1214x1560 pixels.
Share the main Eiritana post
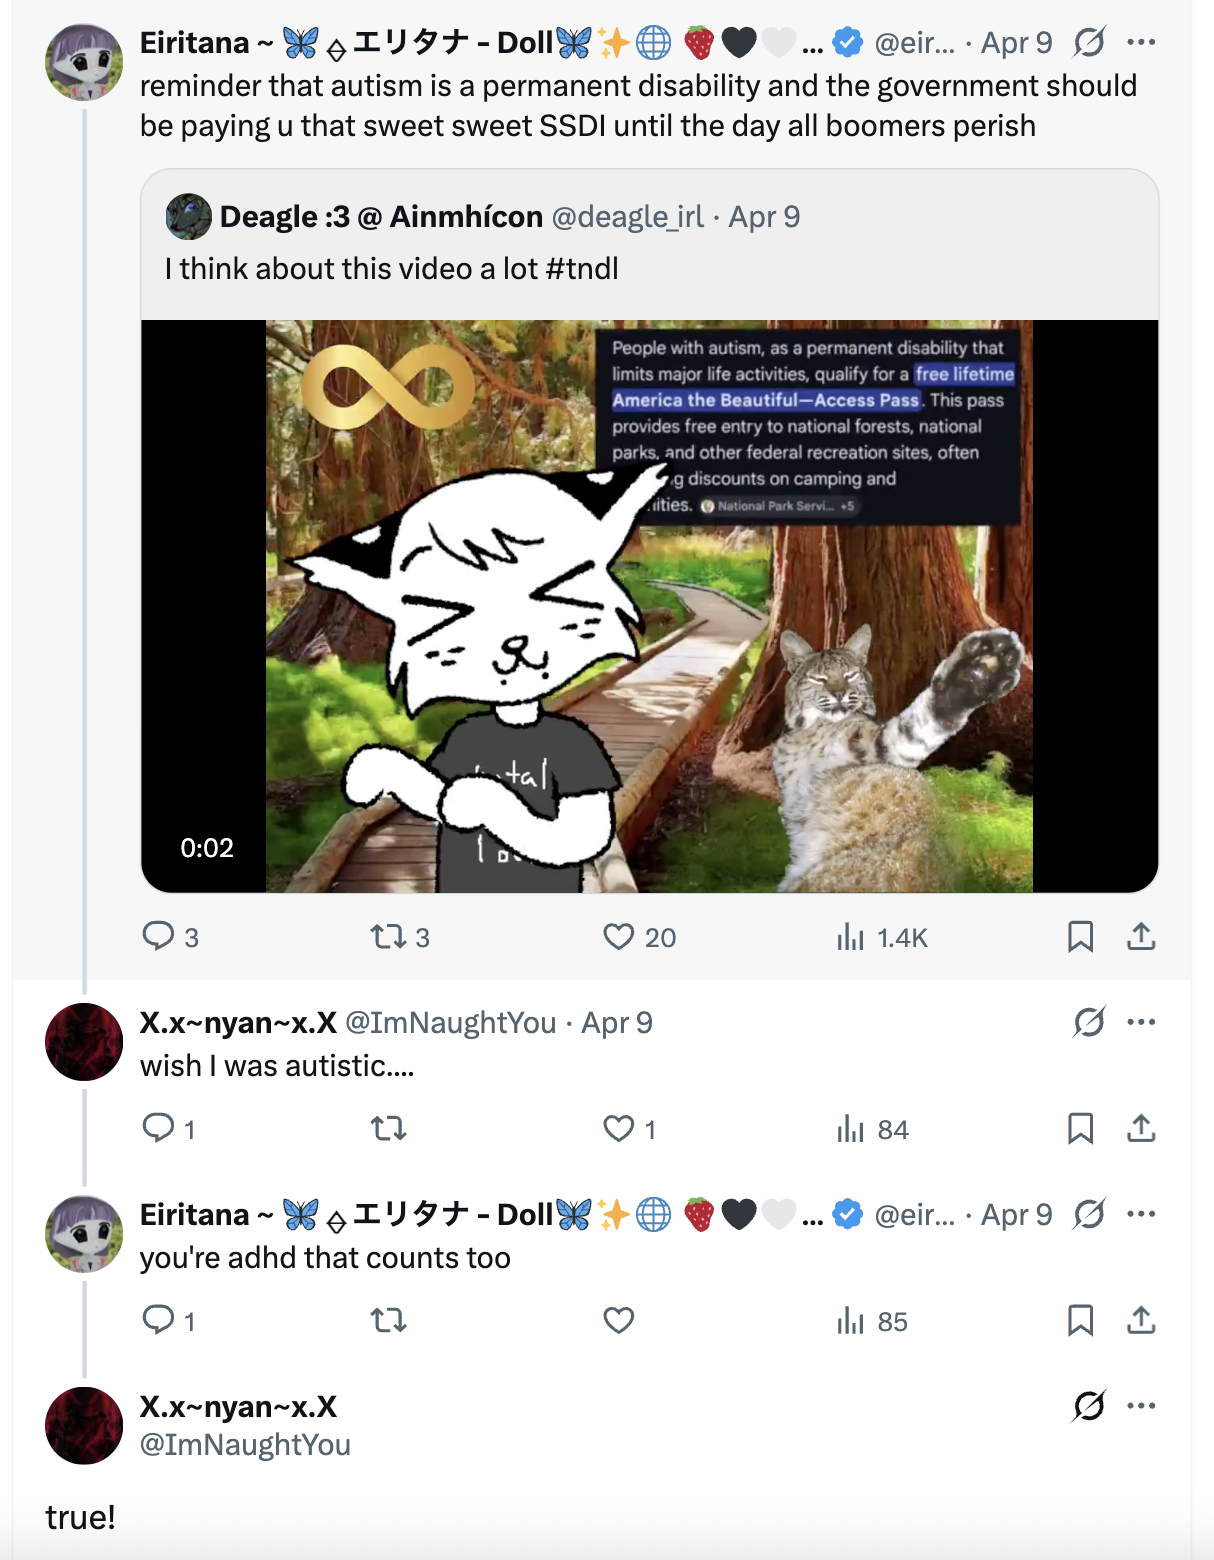pyautogui.click(x=1141, y=937)
